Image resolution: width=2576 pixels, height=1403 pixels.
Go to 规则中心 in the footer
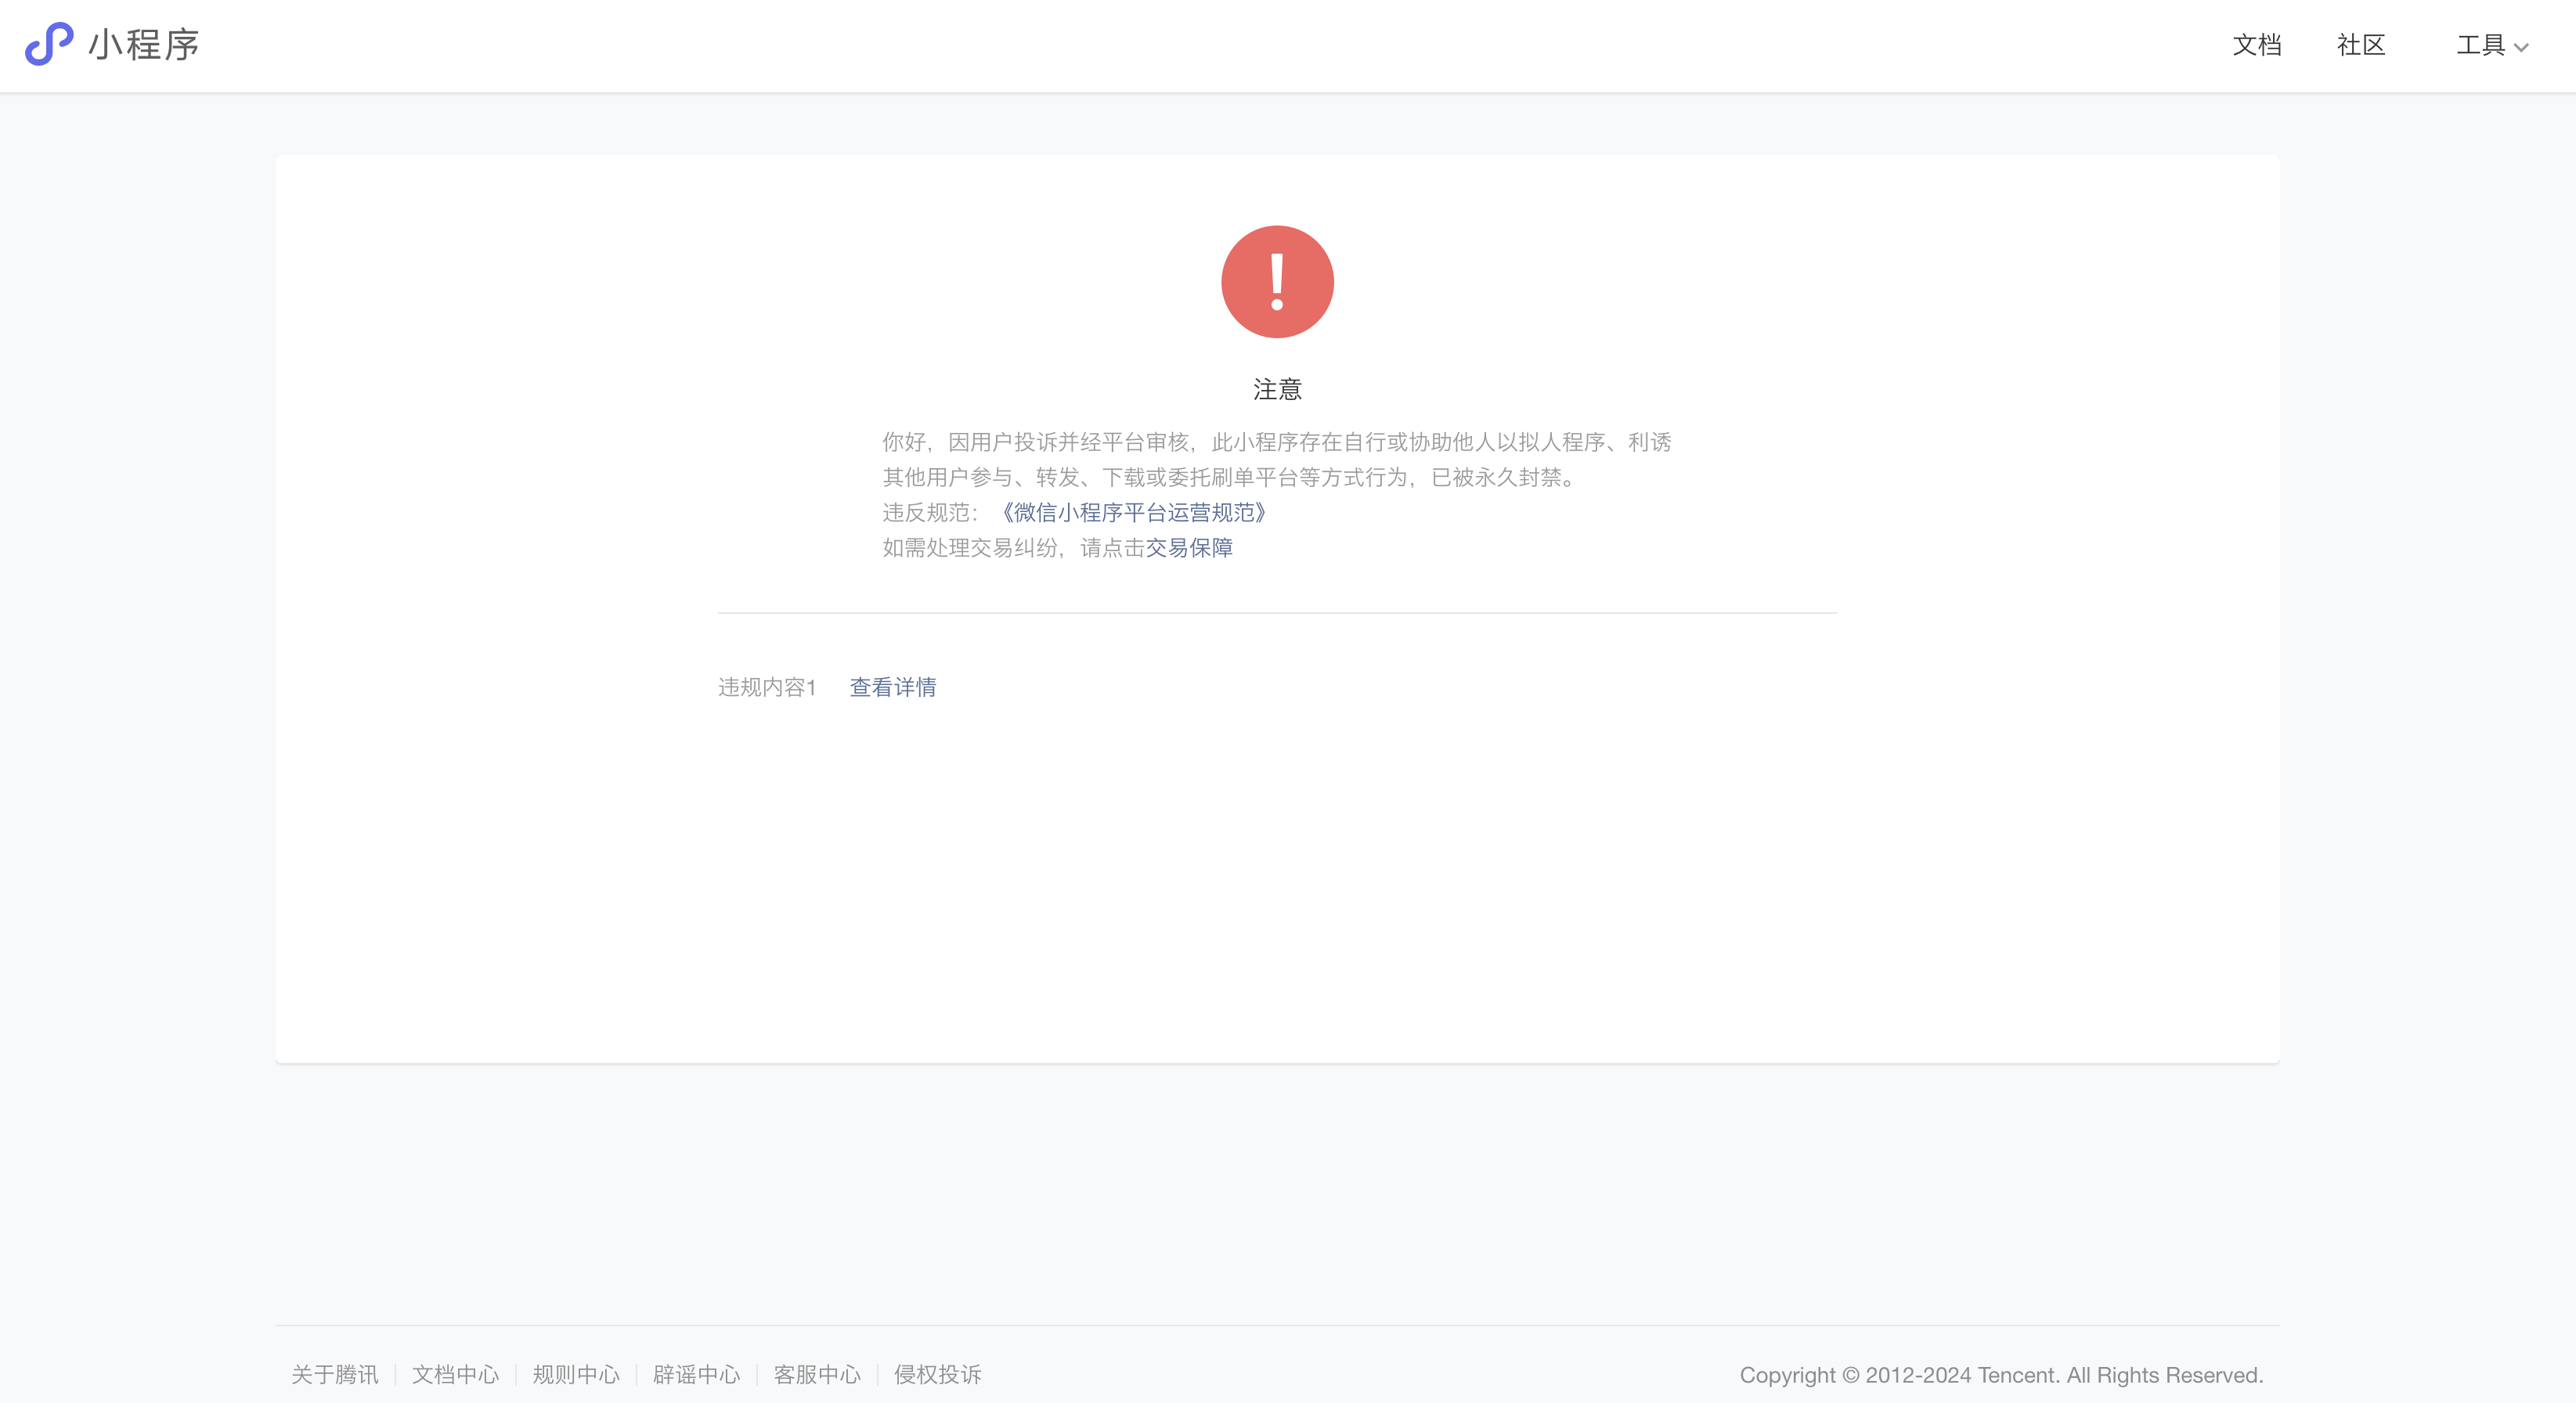coord(576,1374)
